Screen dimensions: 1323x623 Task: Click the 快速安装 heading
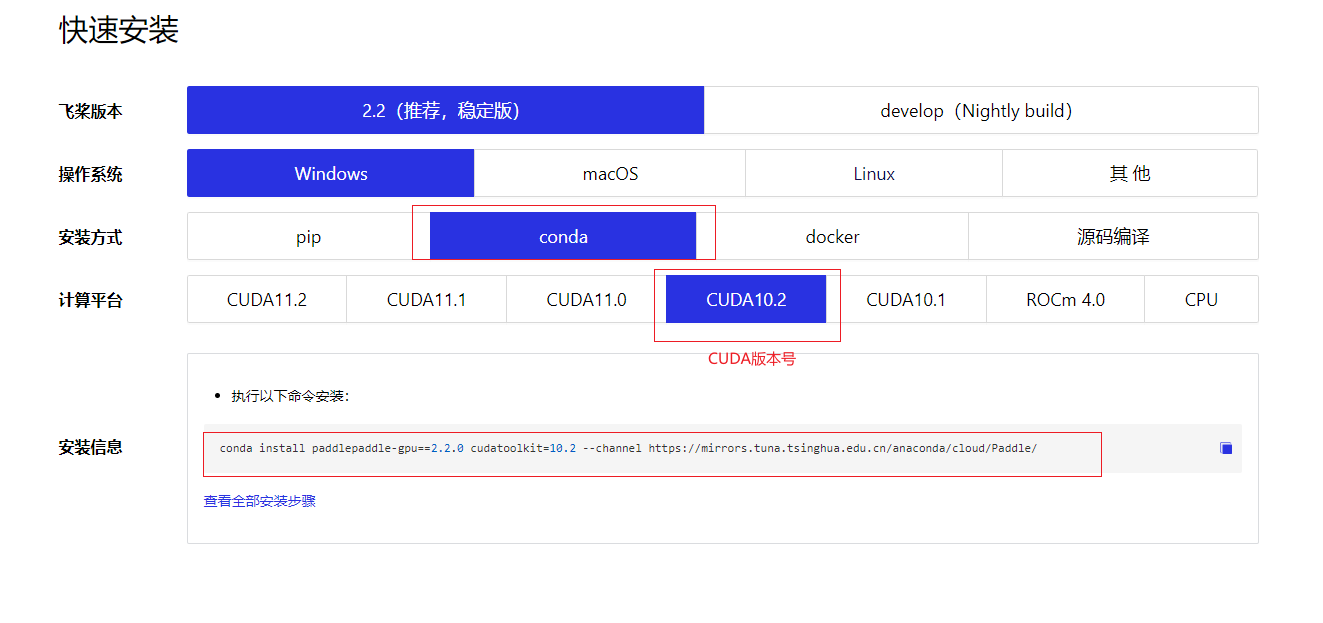pos(119,30)
